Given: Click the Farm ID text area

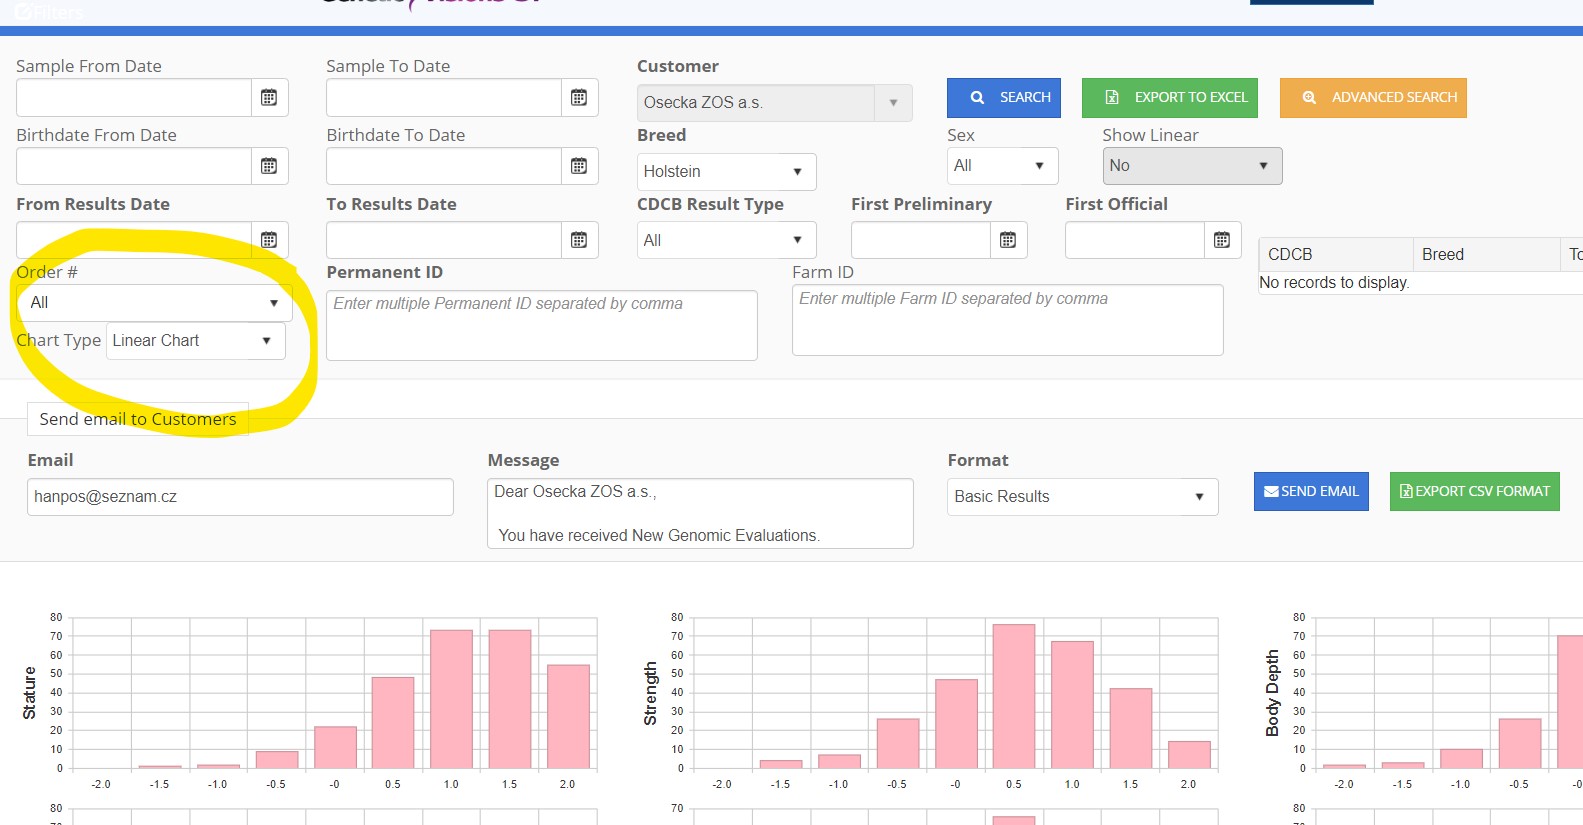Looking at the screenshot, I should click(x=1008, y=320).
